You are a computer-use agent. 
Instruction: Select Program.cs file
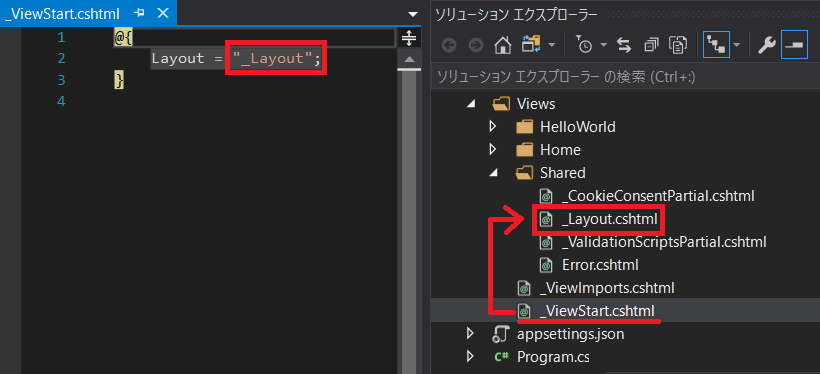(553, 356)
